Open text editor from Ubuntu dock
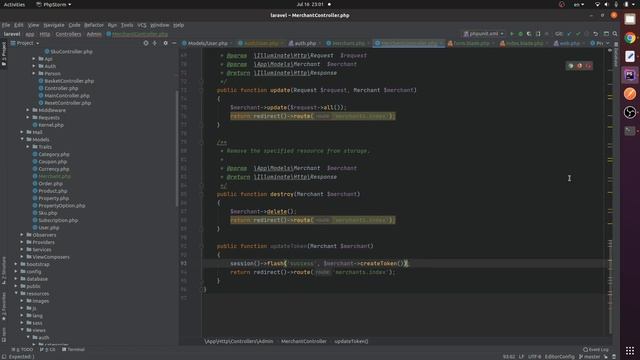 tap(630, 56)
